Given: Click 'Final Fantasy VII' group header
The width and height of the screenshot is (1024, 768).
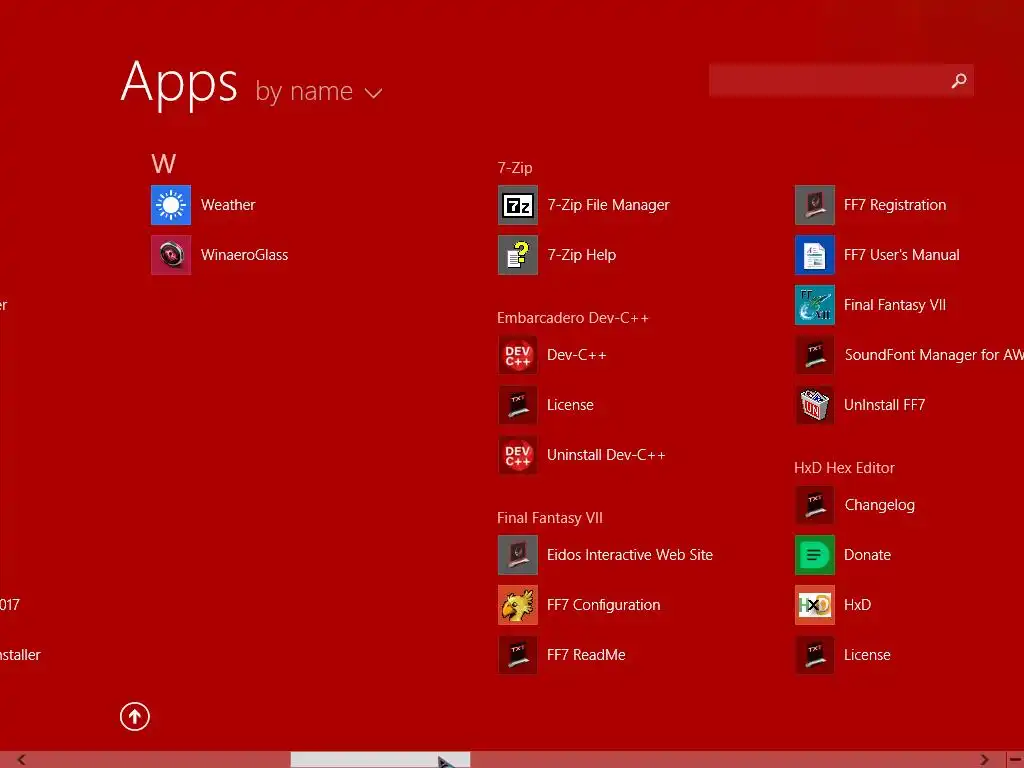Looking at the screenshot, I should tap(550, 518).
